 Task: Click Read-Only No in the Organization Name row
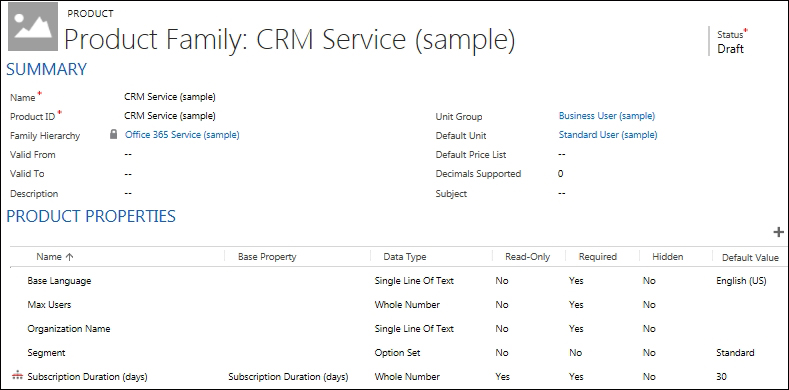(x=502, y=329)
